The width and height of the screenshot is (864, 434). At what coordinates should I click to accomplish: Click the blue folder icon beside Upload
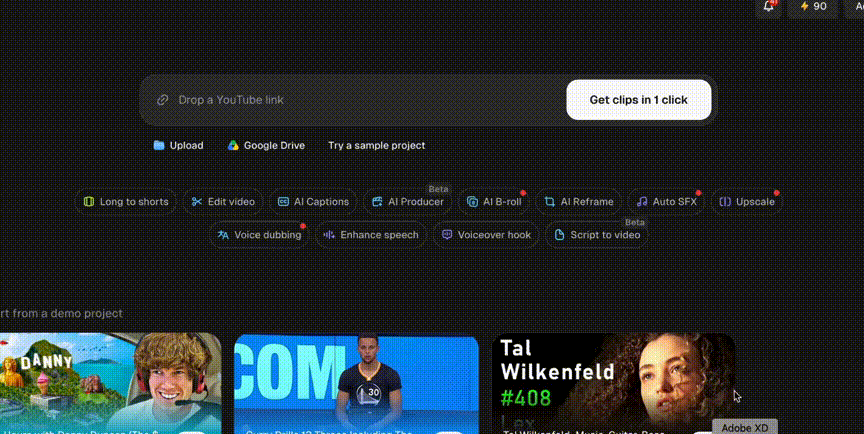[x=159, y=145]
